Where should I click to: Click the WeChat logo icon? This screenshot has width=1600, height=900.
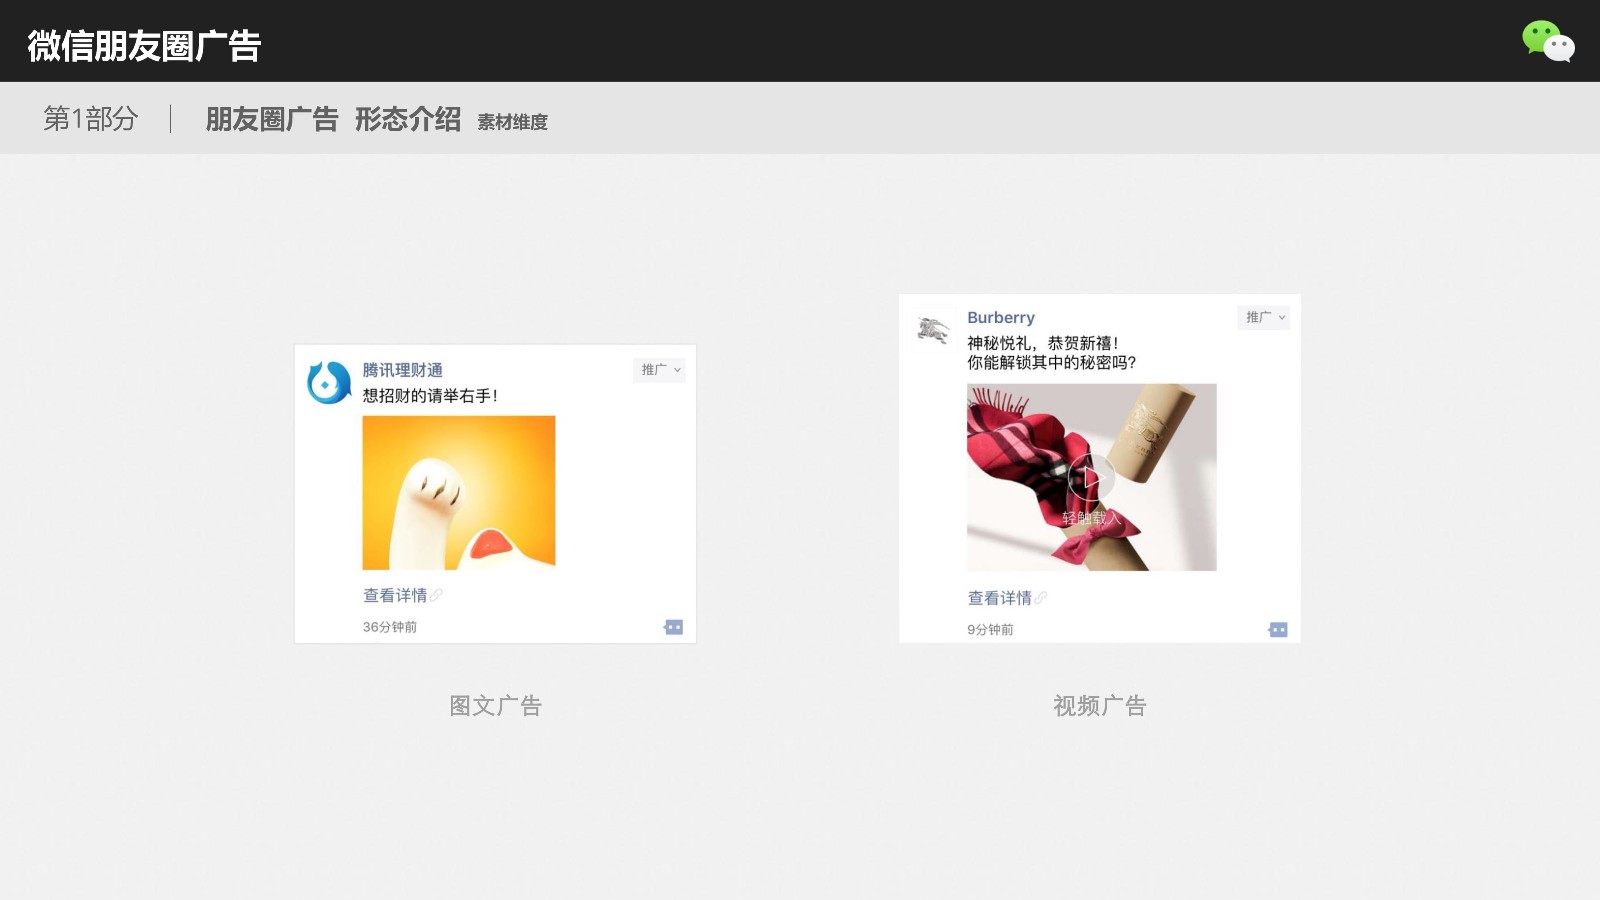pyautogui.click(x=1548, y=41)
